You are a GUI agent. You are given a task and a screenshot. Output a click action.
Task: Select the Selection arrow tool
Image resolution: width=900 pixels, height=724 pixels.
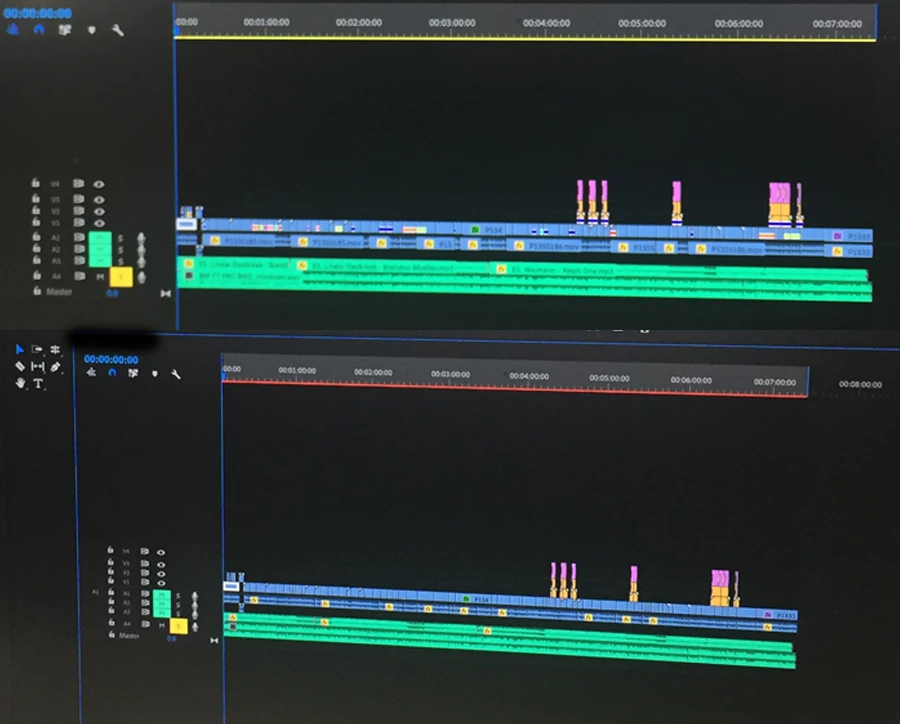(x=20, y=349)
